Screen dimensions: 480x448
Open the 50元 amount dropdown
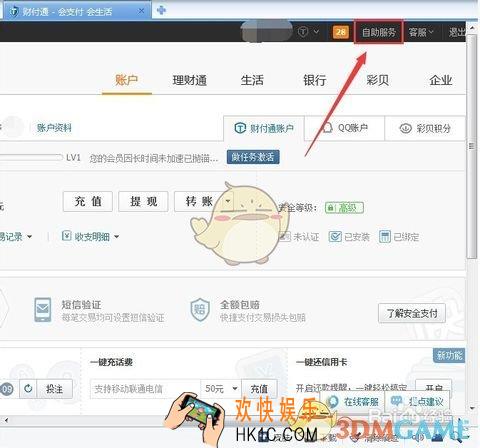coord(221,389)
